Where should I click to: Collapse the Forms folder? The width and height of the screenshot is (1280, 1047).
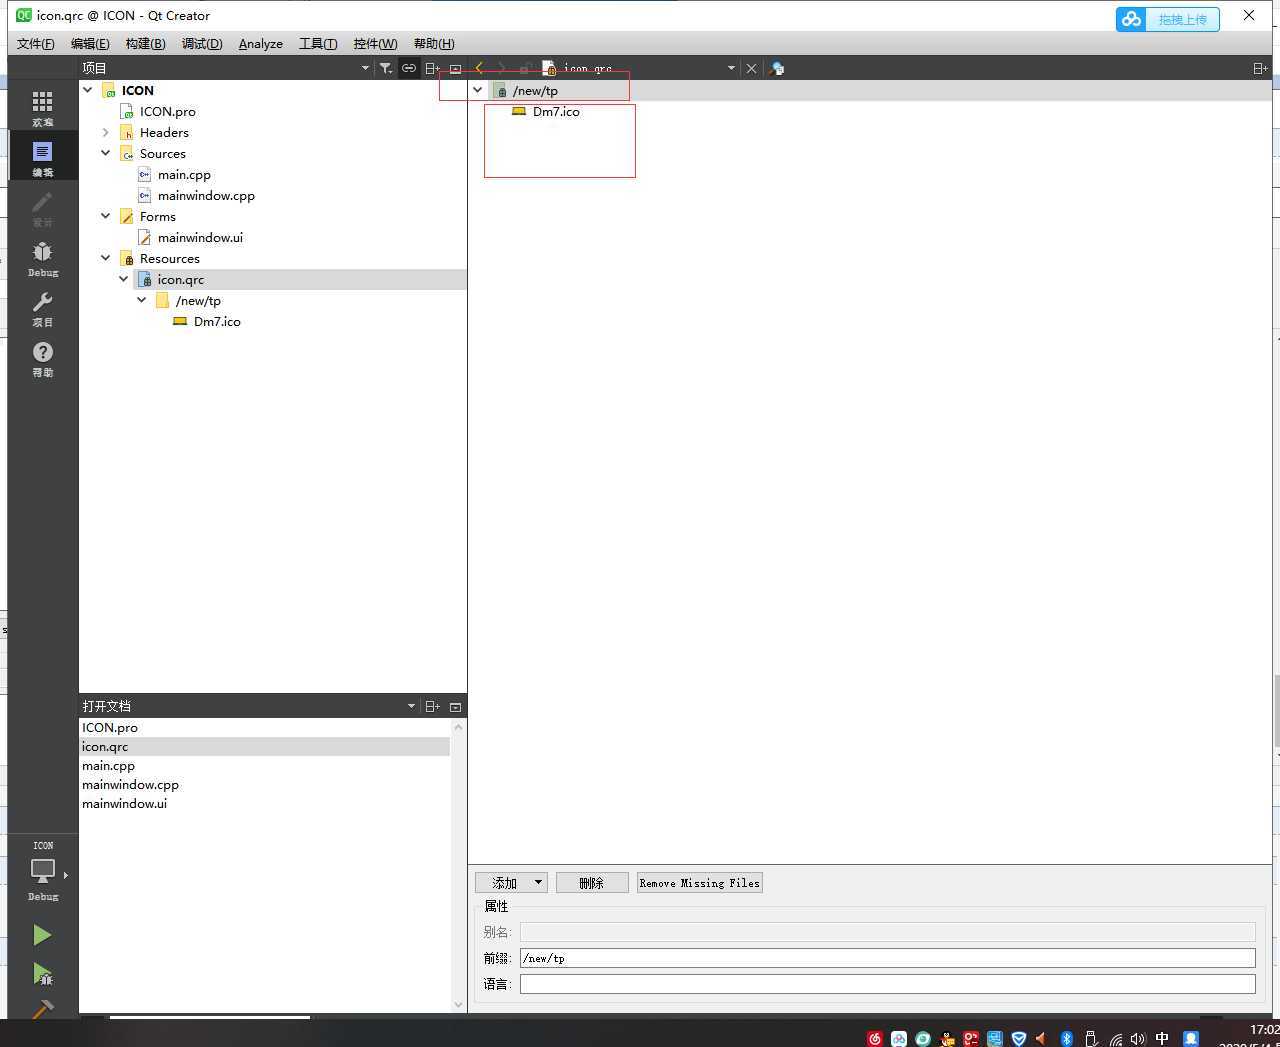[x=106, y=216]
